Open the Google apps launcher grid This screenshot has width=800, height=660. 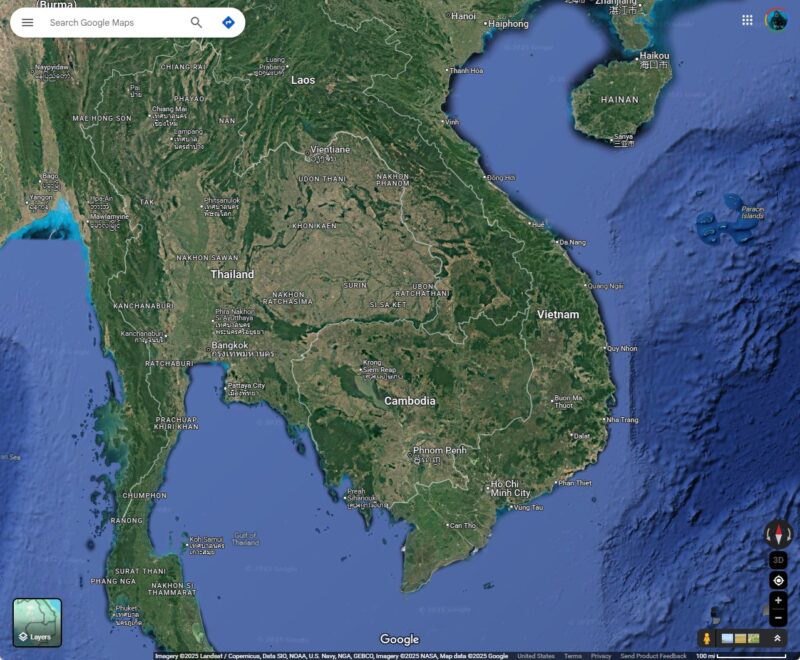pos(747,18)
